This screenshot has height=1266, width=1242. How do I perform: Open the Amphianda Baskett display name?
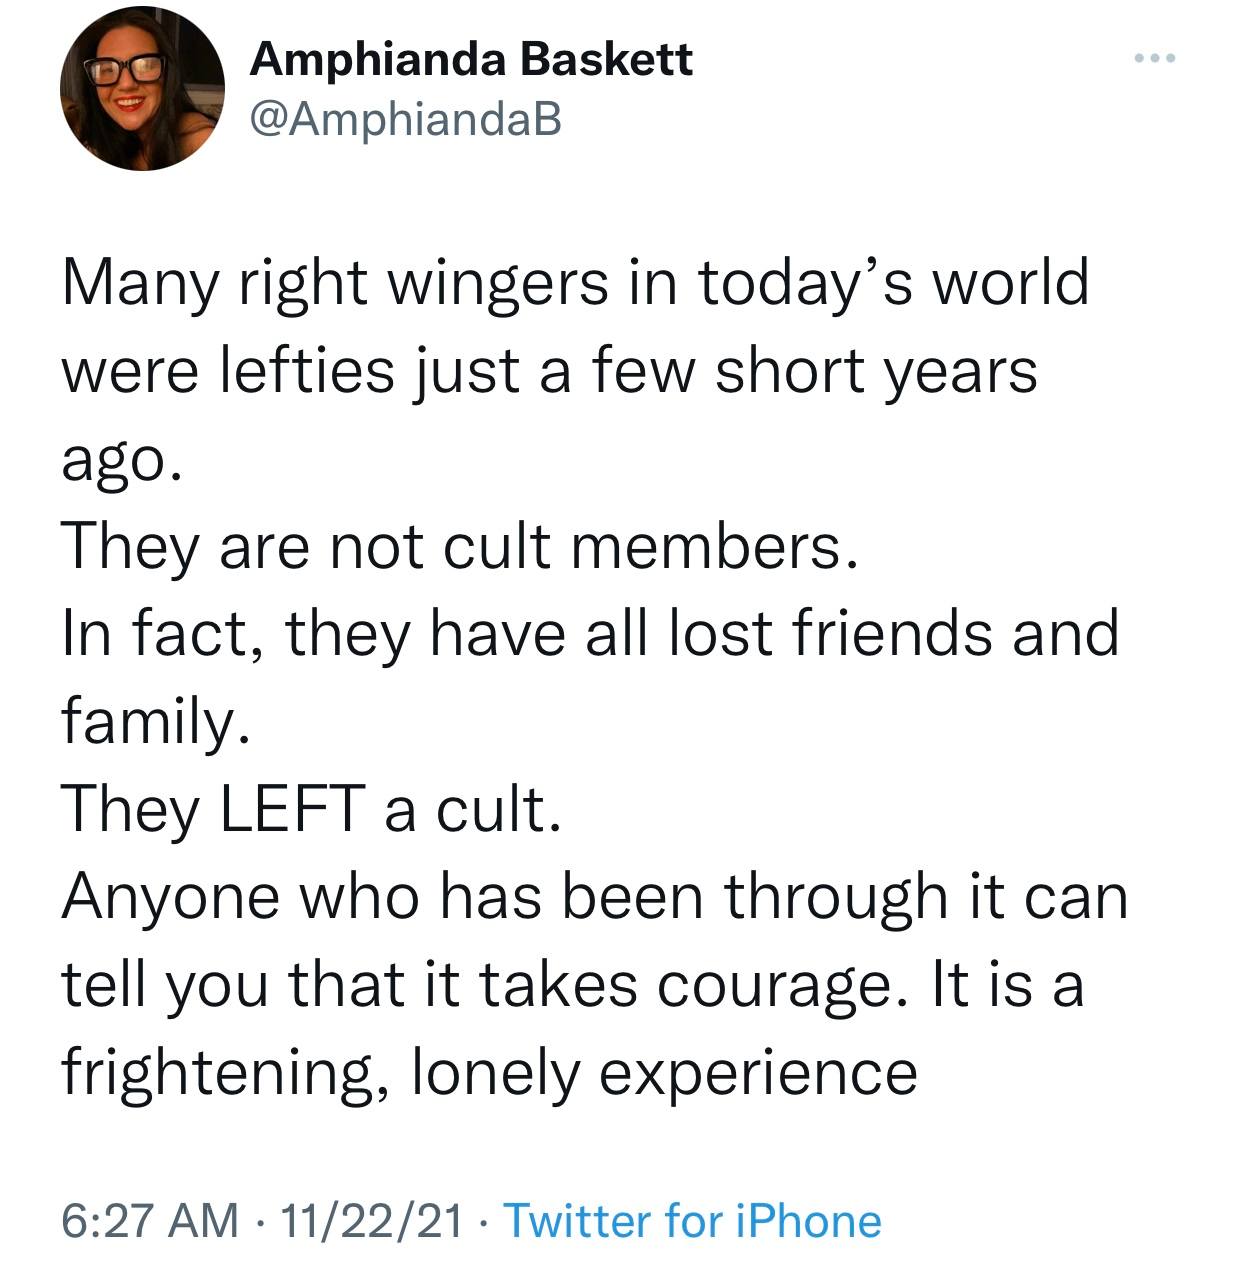coord(471,59)
